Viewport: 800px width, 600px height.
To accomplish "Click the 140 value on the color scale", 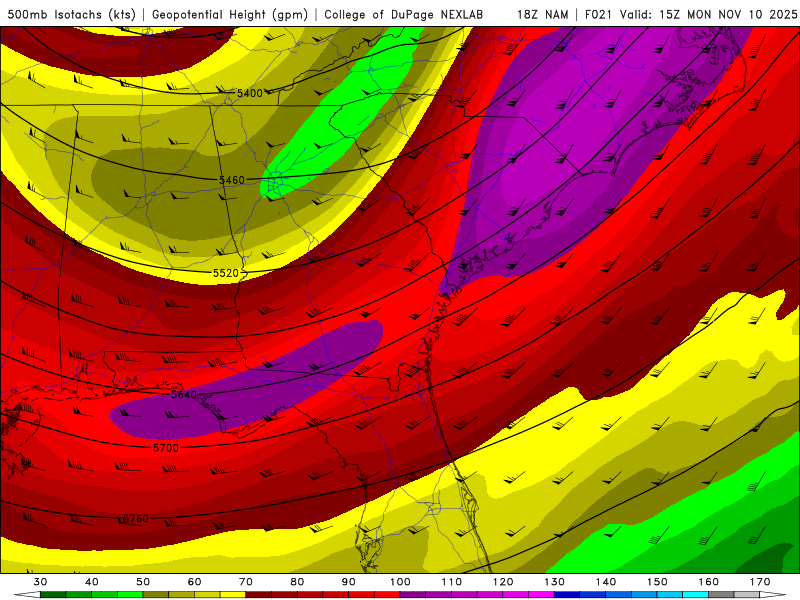I will [606, 582].
